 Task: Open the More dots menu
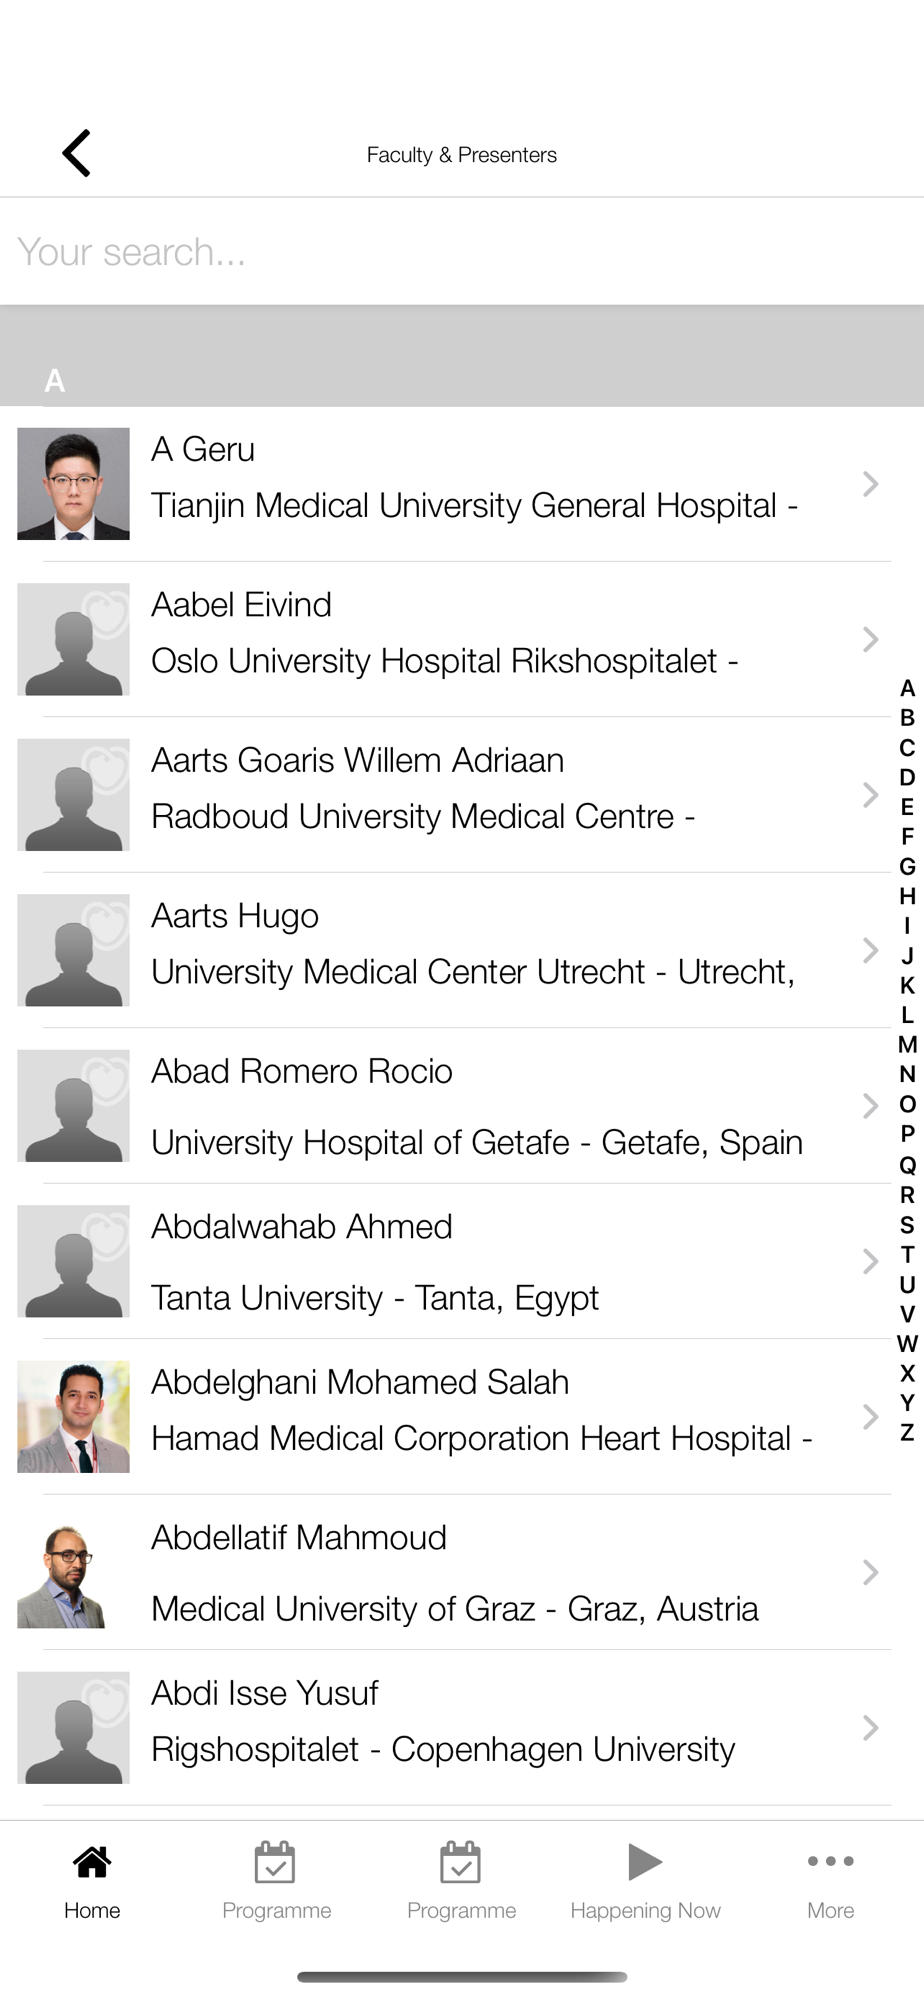(830, 1861)
